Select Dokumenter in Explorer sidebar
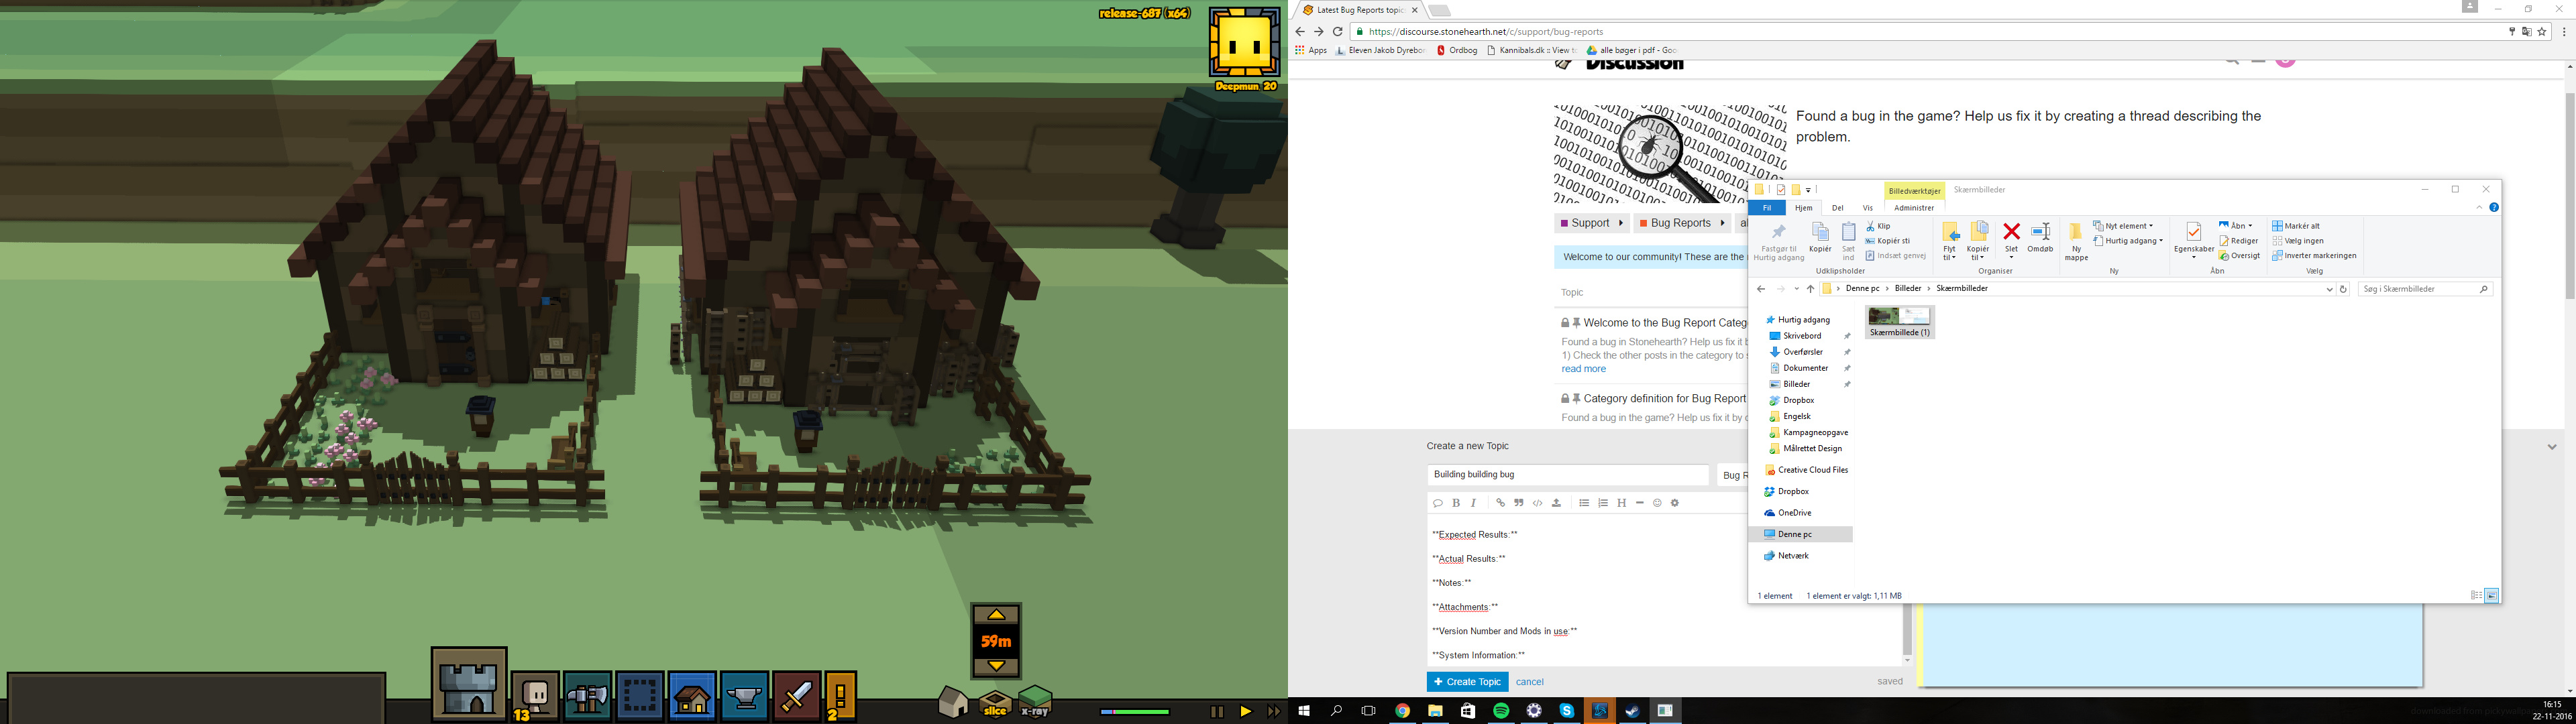Screen dimensions: 2576x724 point(1805,368)
